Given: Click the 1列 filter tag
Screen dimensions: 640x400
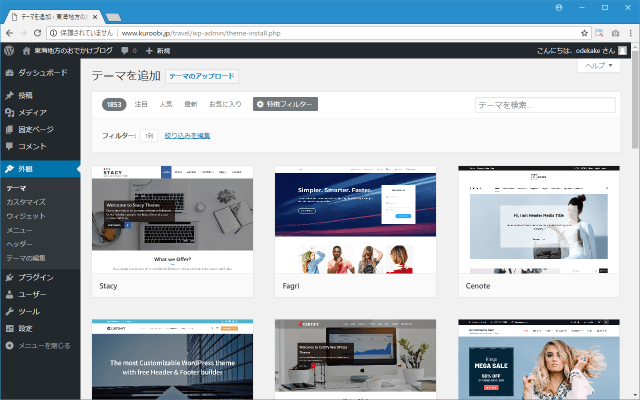Looking at the screenshot, I should pyautogui.click(x=149, y=136).
